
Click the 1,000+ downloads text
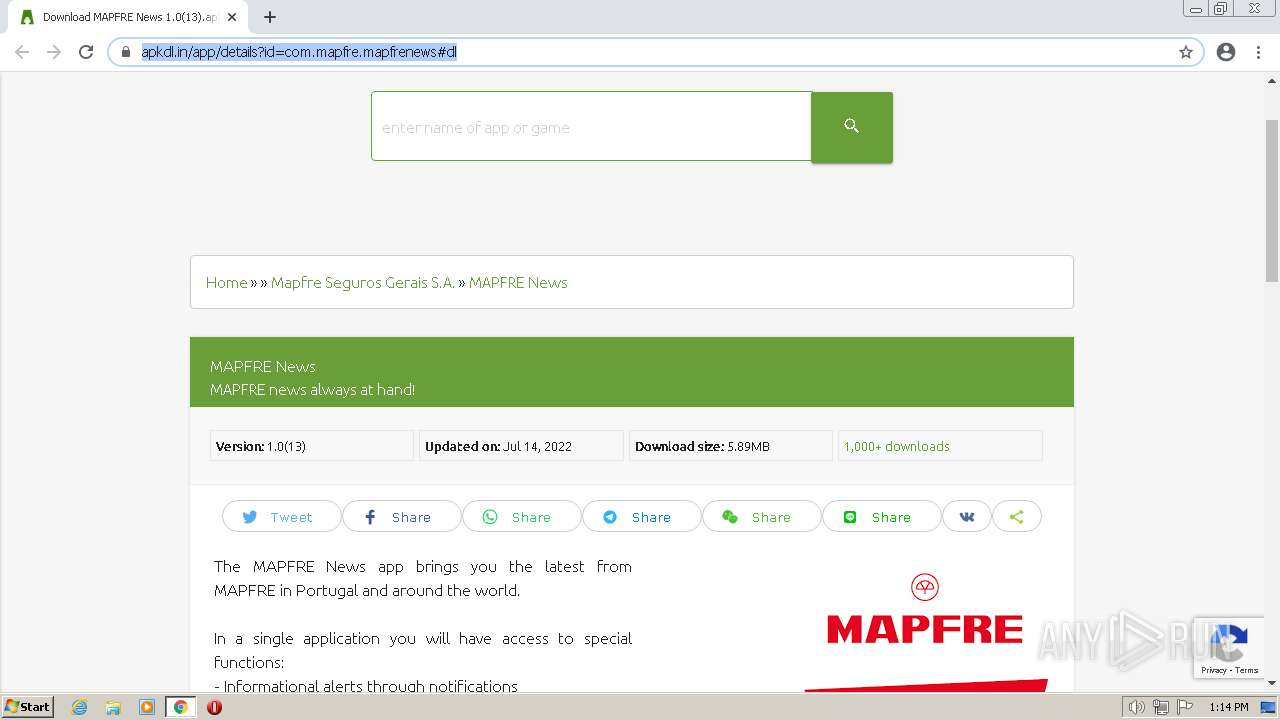pos(897,447)
